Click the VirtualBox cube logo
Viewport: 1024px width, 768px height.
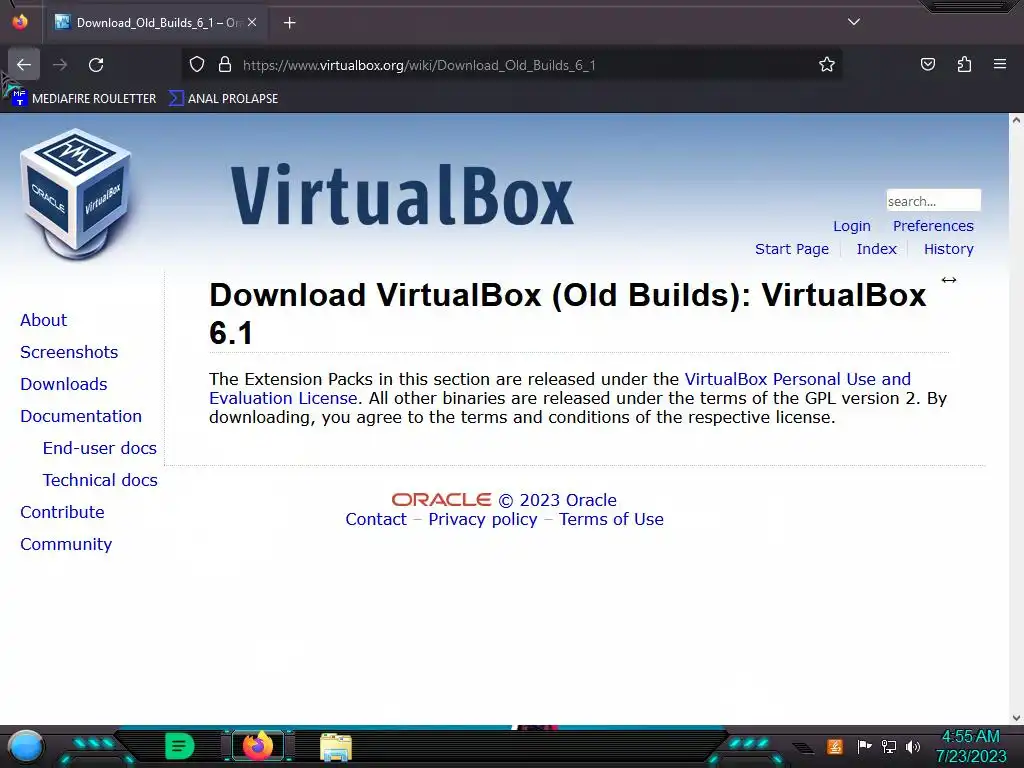pos(76,194)
